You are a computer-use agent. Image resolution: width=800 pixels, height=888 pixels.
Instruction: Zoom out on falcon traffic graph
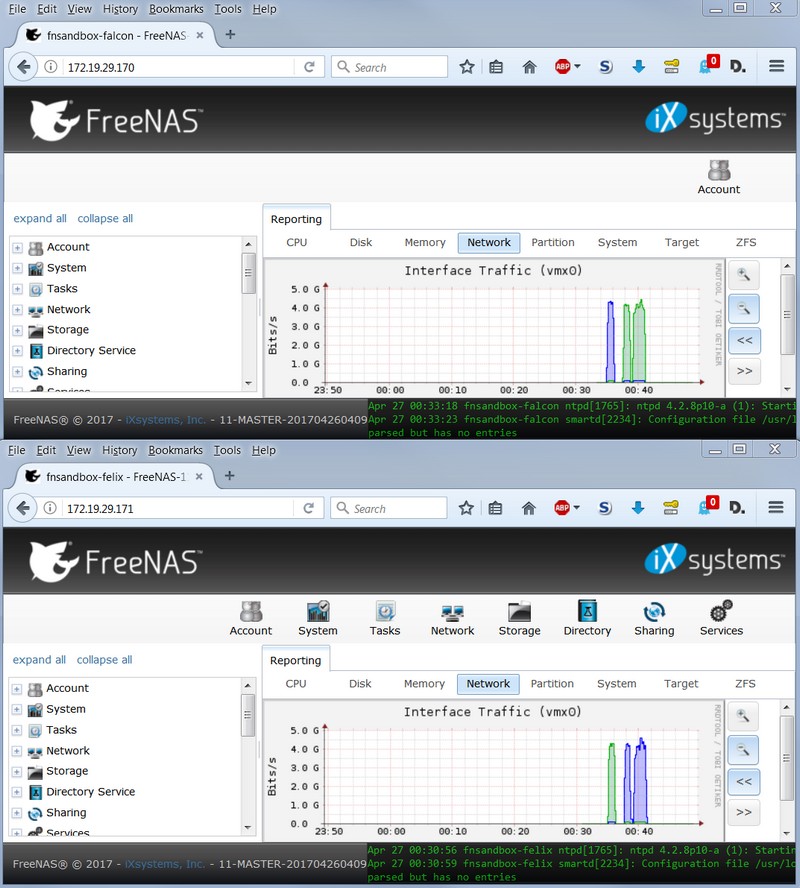tap(743, 309)
